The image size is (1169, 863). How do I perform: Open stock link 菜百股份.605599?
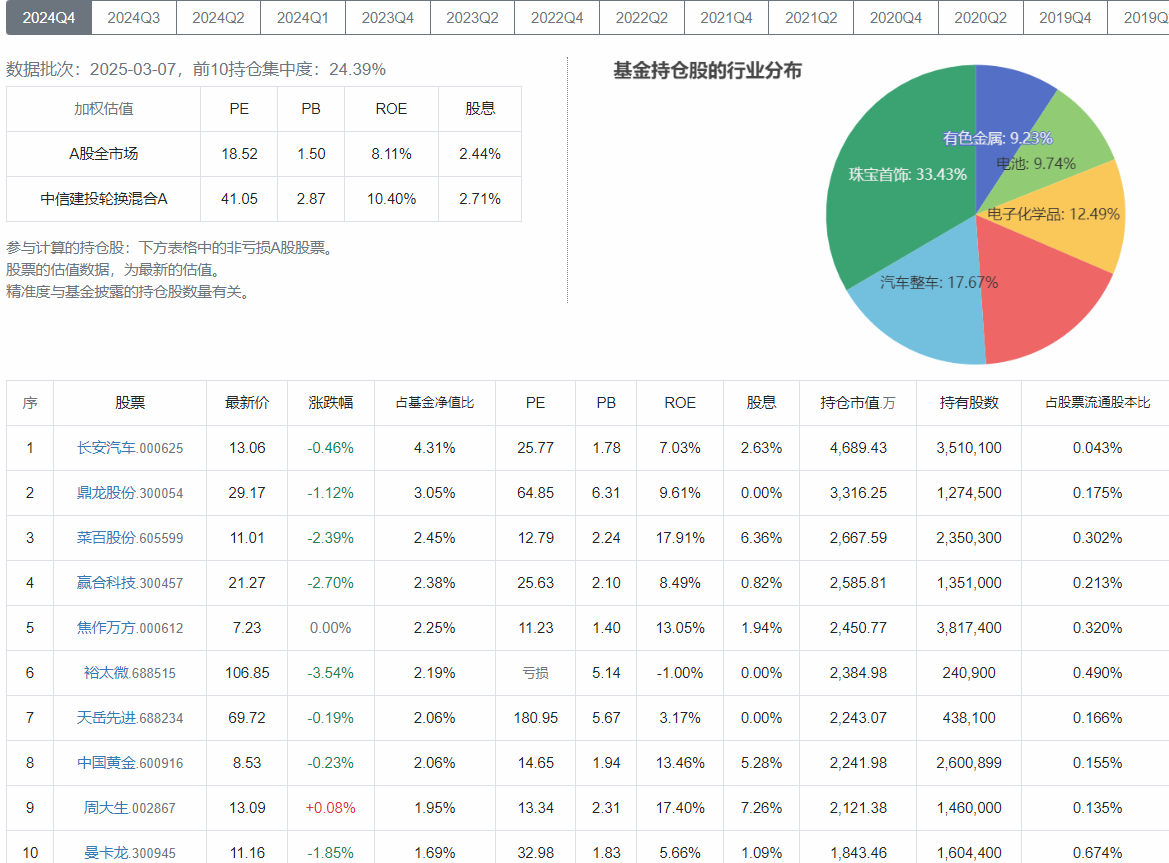pyautogui.click(x=130, y=538)
